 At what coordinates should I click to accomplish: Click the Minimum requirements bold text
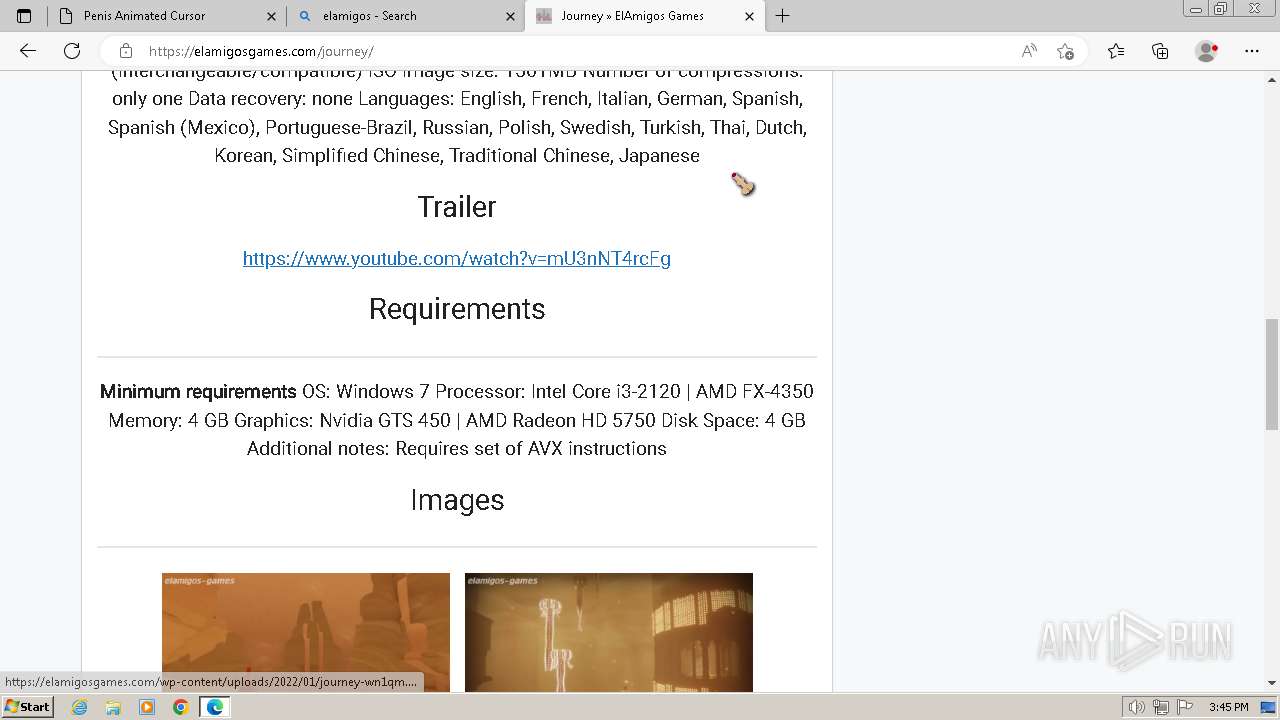[198, 392]
